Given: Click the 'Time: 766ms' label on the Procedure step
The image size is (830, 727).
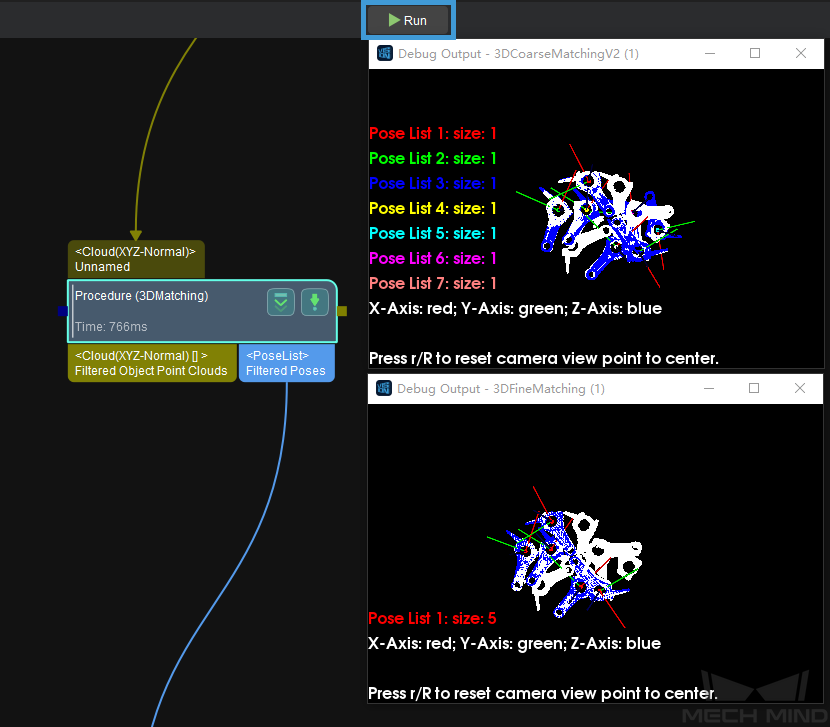Looking at the screenshot, I should [x=111, y=327].
